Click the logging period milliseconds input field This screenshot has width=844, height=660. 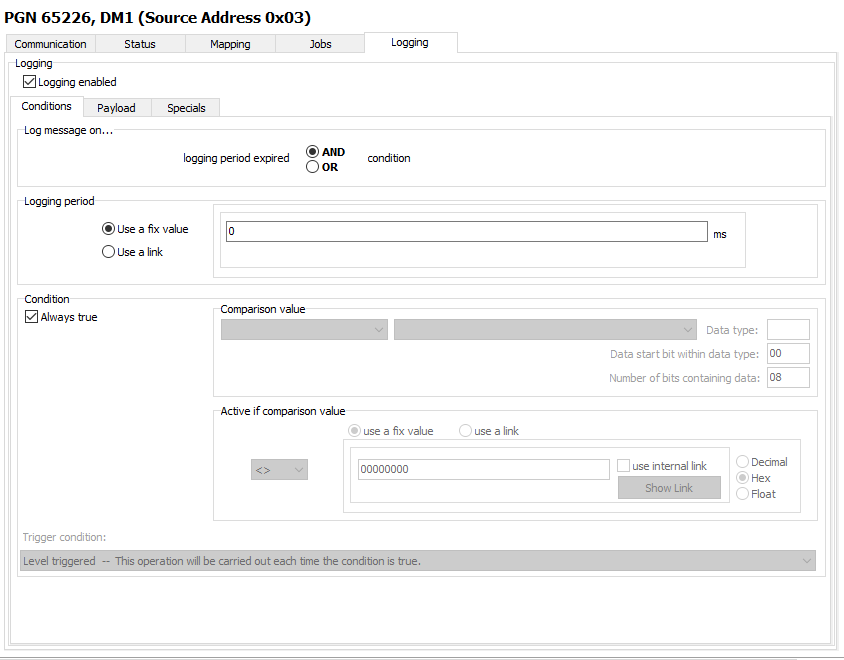pyautogui.click(x=466, y=232)
